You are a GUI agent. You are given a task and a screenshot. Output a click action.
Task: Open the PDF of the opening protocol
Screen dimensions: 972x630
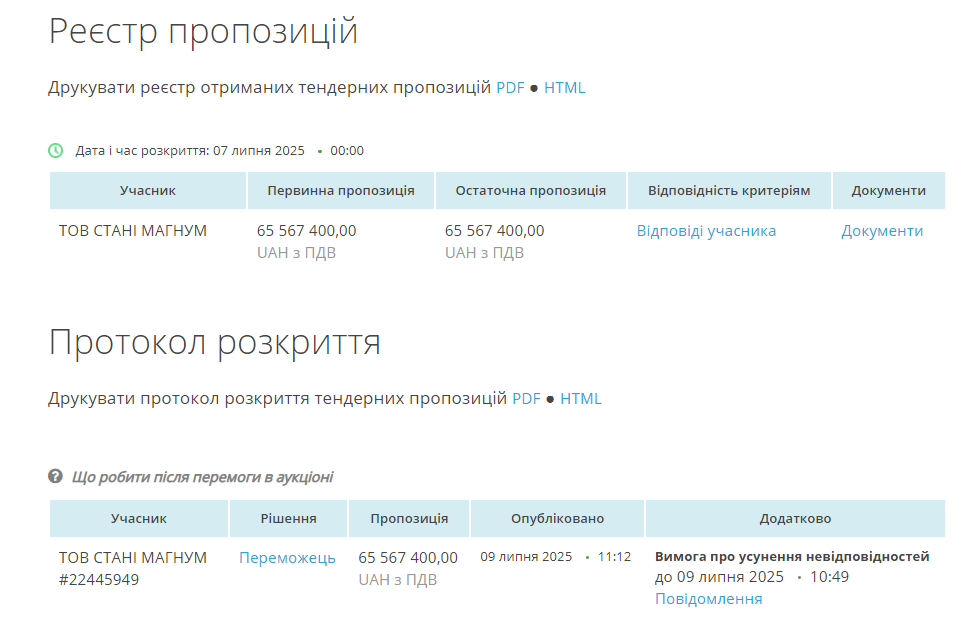coord(526,399)
